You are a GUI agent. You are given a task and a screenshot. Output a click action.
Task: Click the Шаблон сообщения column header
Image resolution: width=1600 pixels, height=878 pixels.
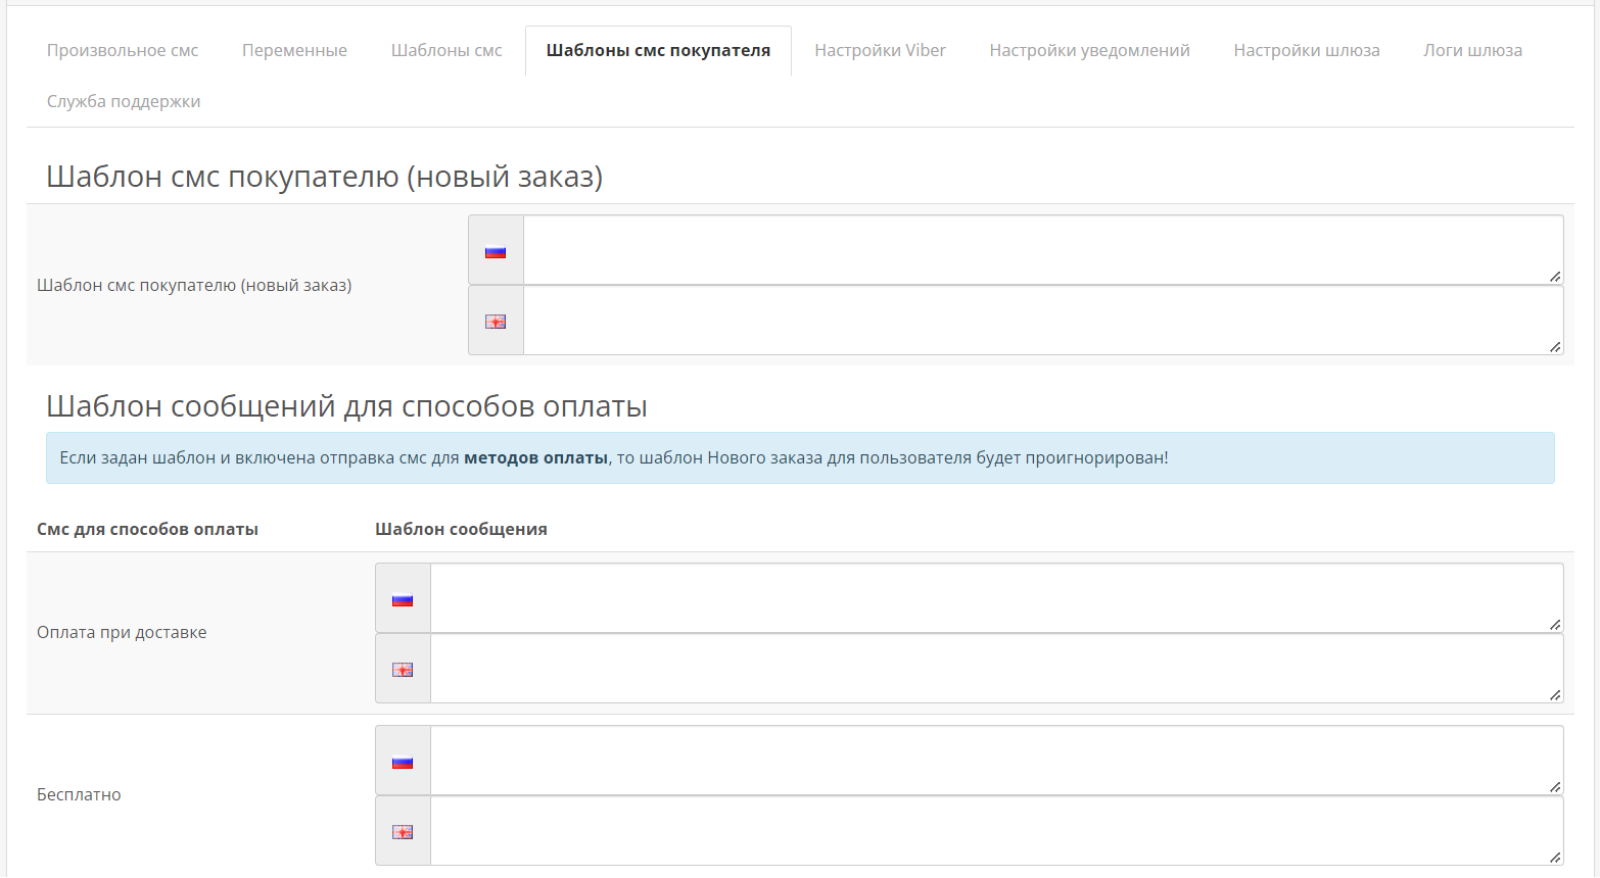coord(461,529)
